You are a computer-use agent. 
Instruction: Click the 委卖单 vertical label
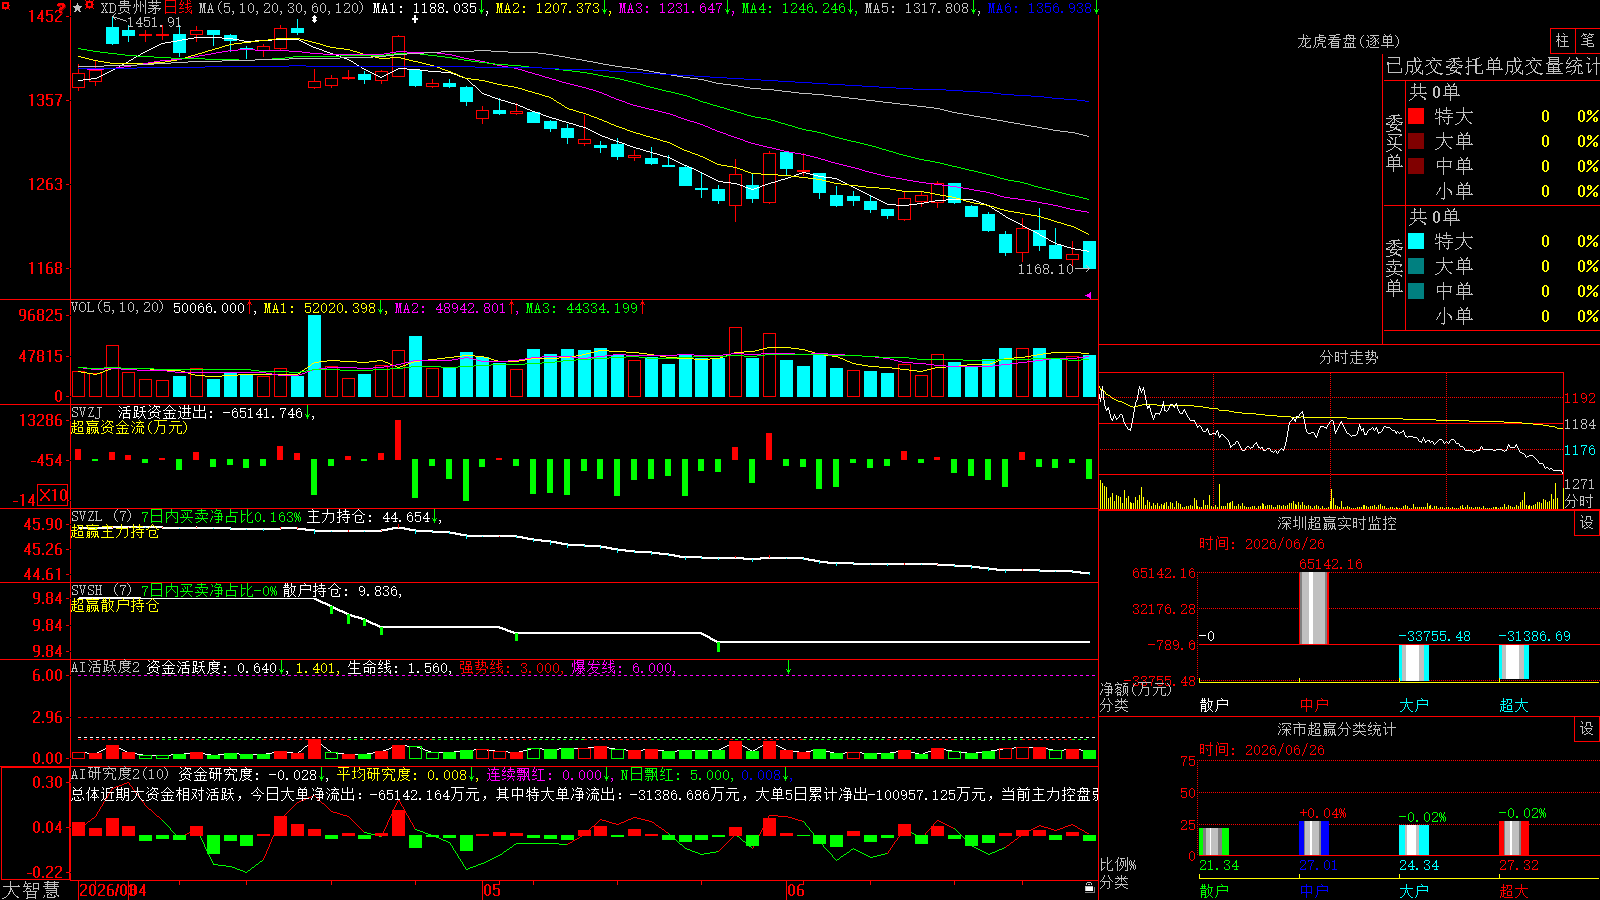point(1394,267)
